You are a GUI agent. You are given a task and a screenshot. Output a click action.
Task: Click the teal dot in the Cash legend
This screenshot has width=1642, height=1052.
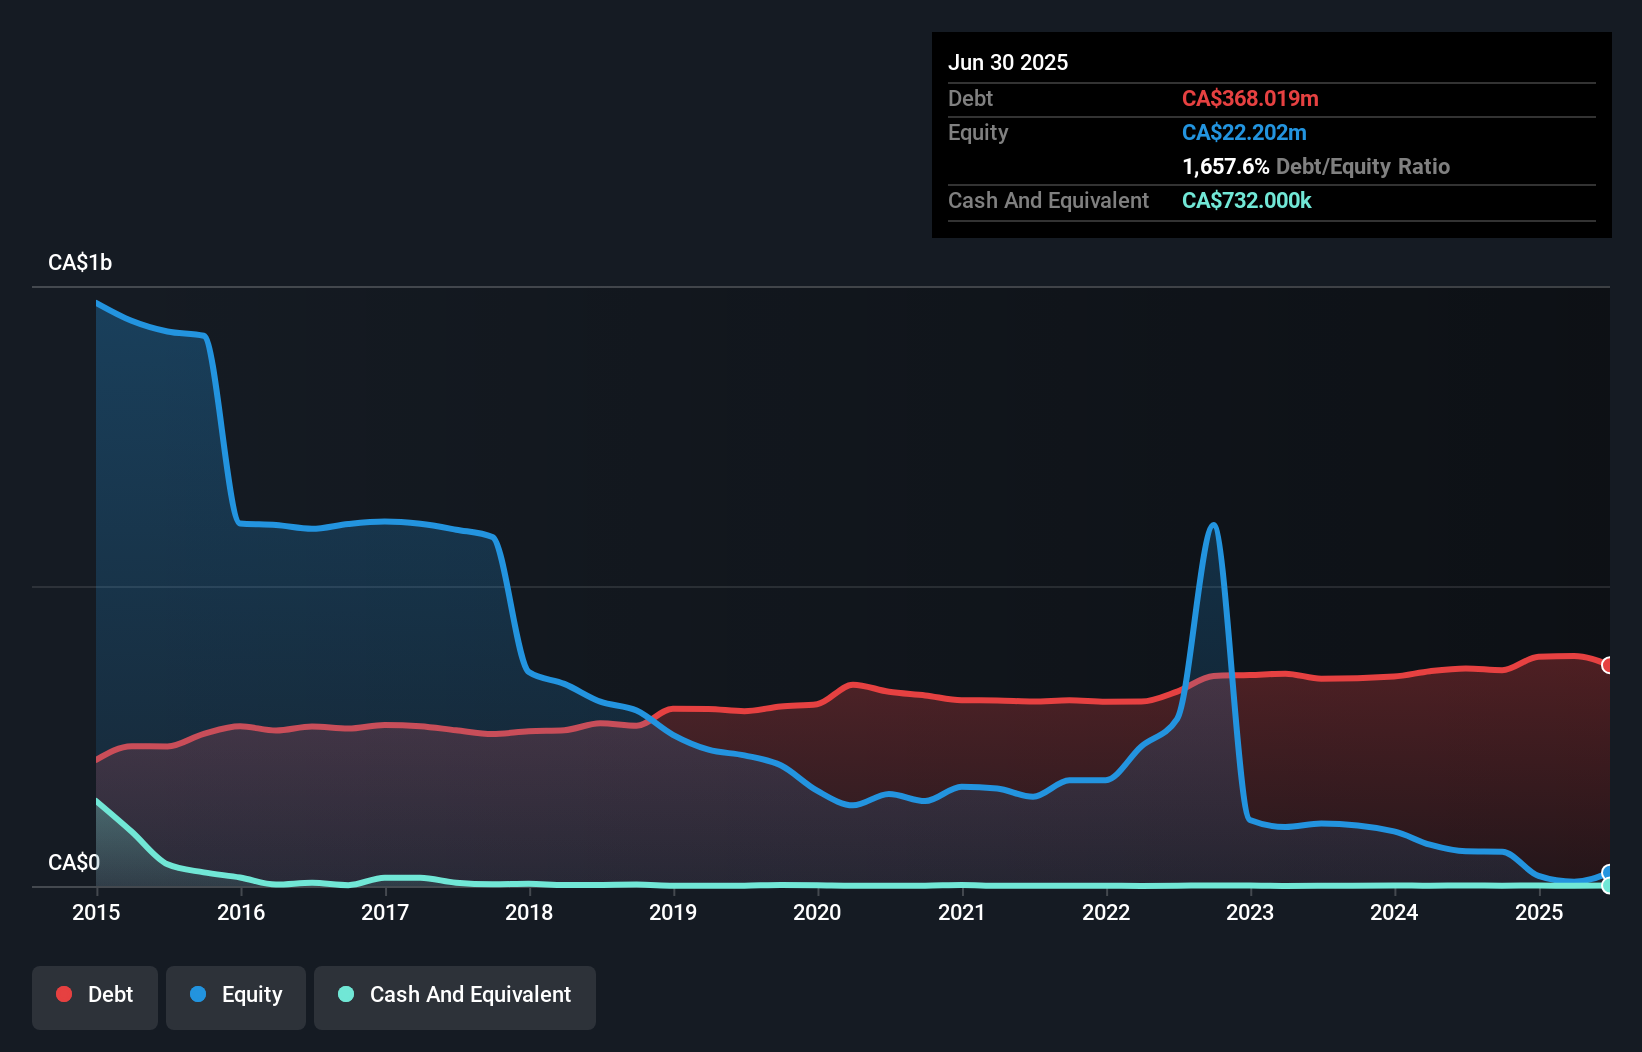coord(346,994)
